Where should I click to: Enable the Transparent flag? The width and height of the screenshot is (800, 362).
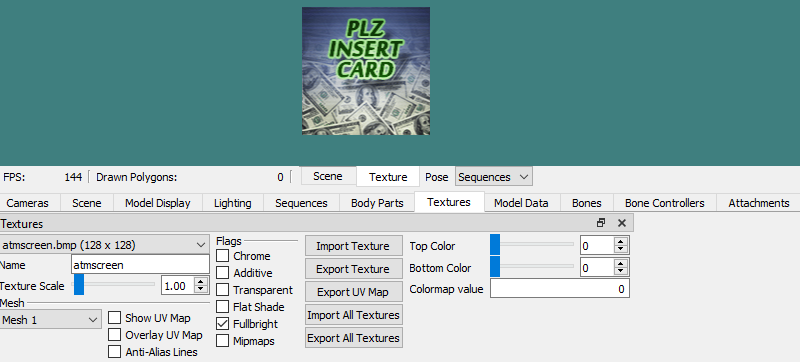coord(222,290)
